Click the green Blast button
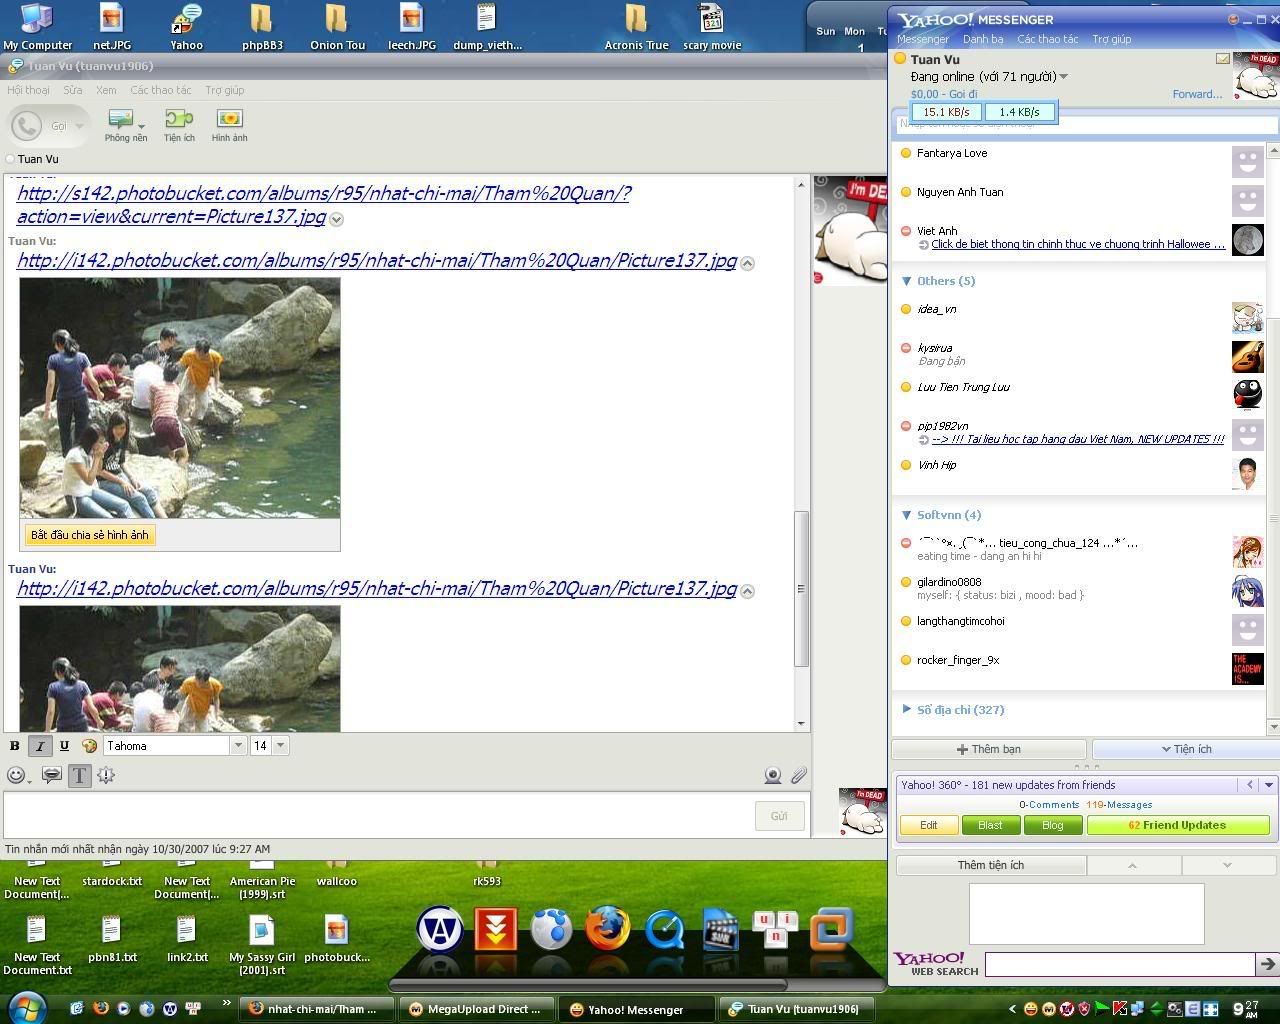 point(990,825)
